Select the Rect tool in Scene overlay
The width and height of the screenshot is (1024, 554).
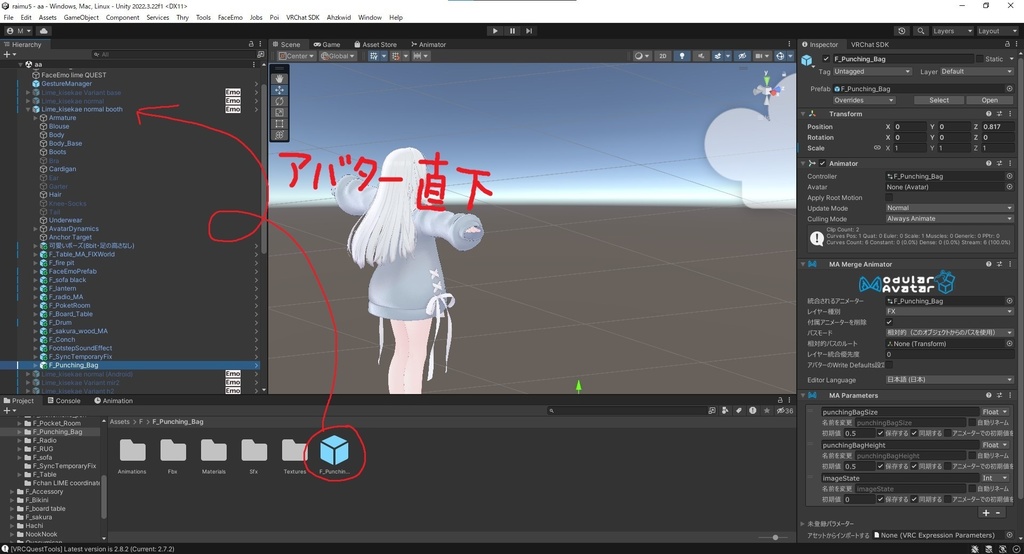(280, 123)
